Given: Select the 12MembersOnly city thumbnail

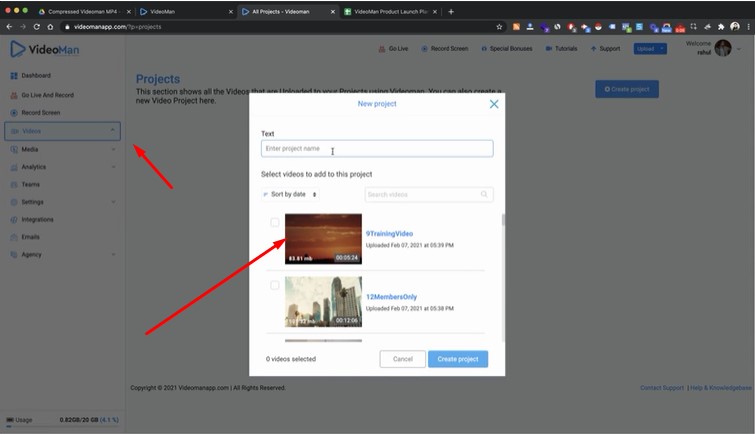Looking at the screenshot, I should pos(323,302).
